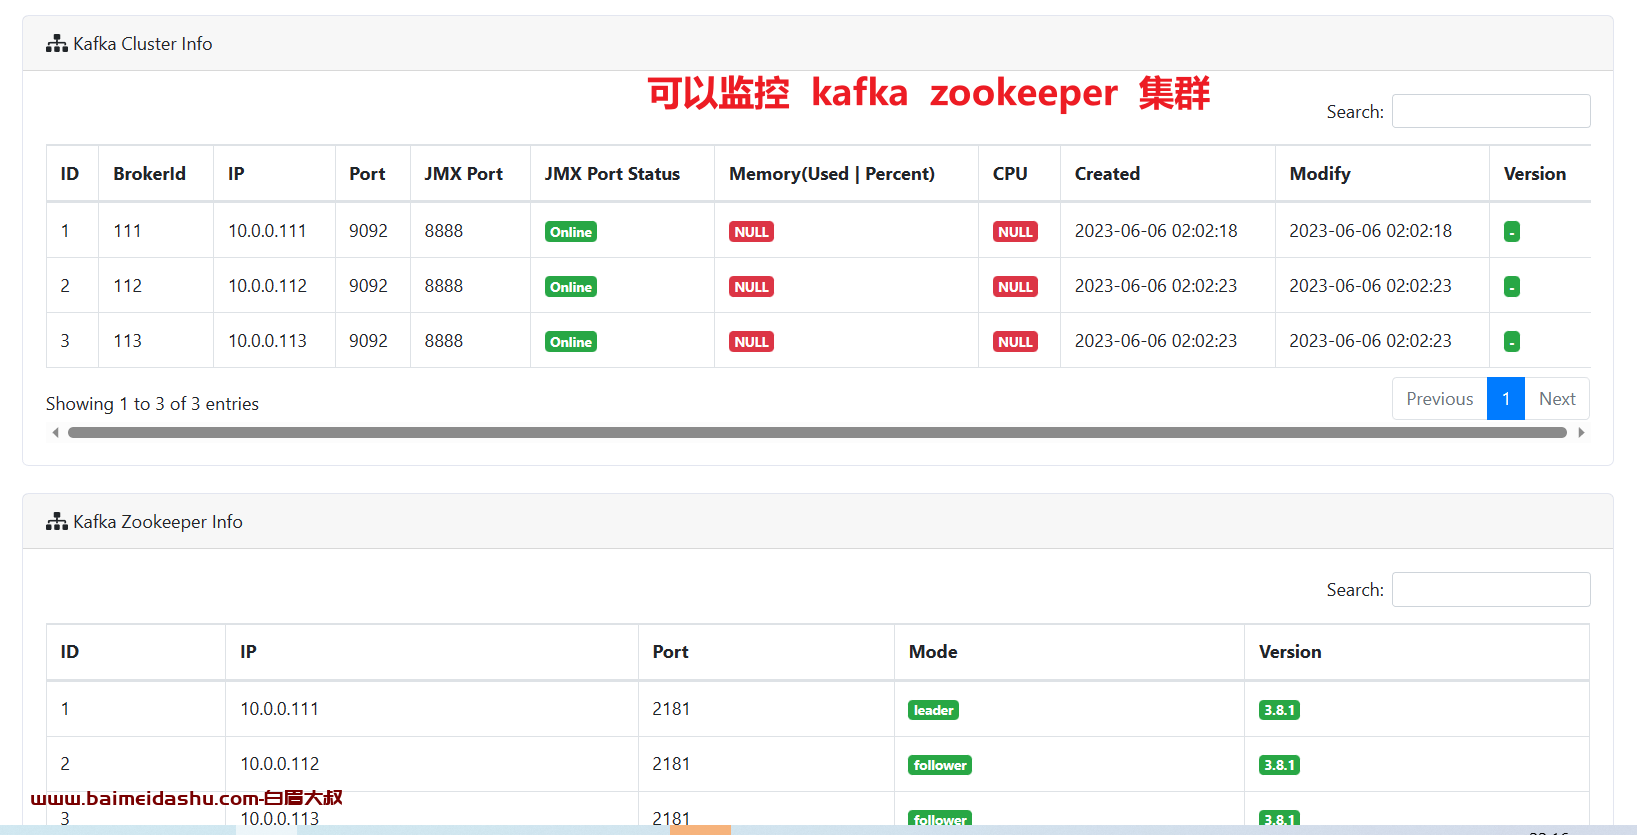1637x835 pixels.
Task: Click Memory NULL badge for broker 112
Action: pos(751,287)
